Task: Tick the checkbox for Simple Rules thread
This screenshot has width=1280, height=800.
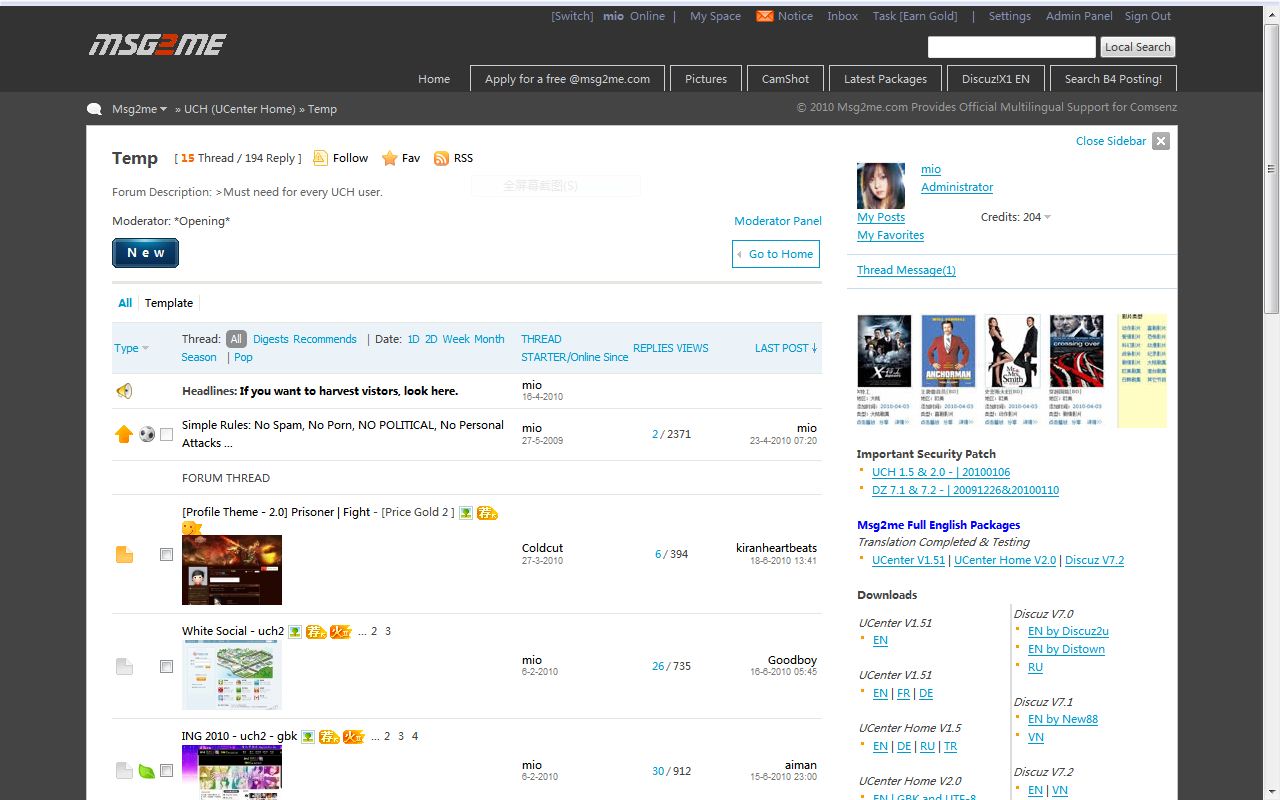Action: coord(167,435)
